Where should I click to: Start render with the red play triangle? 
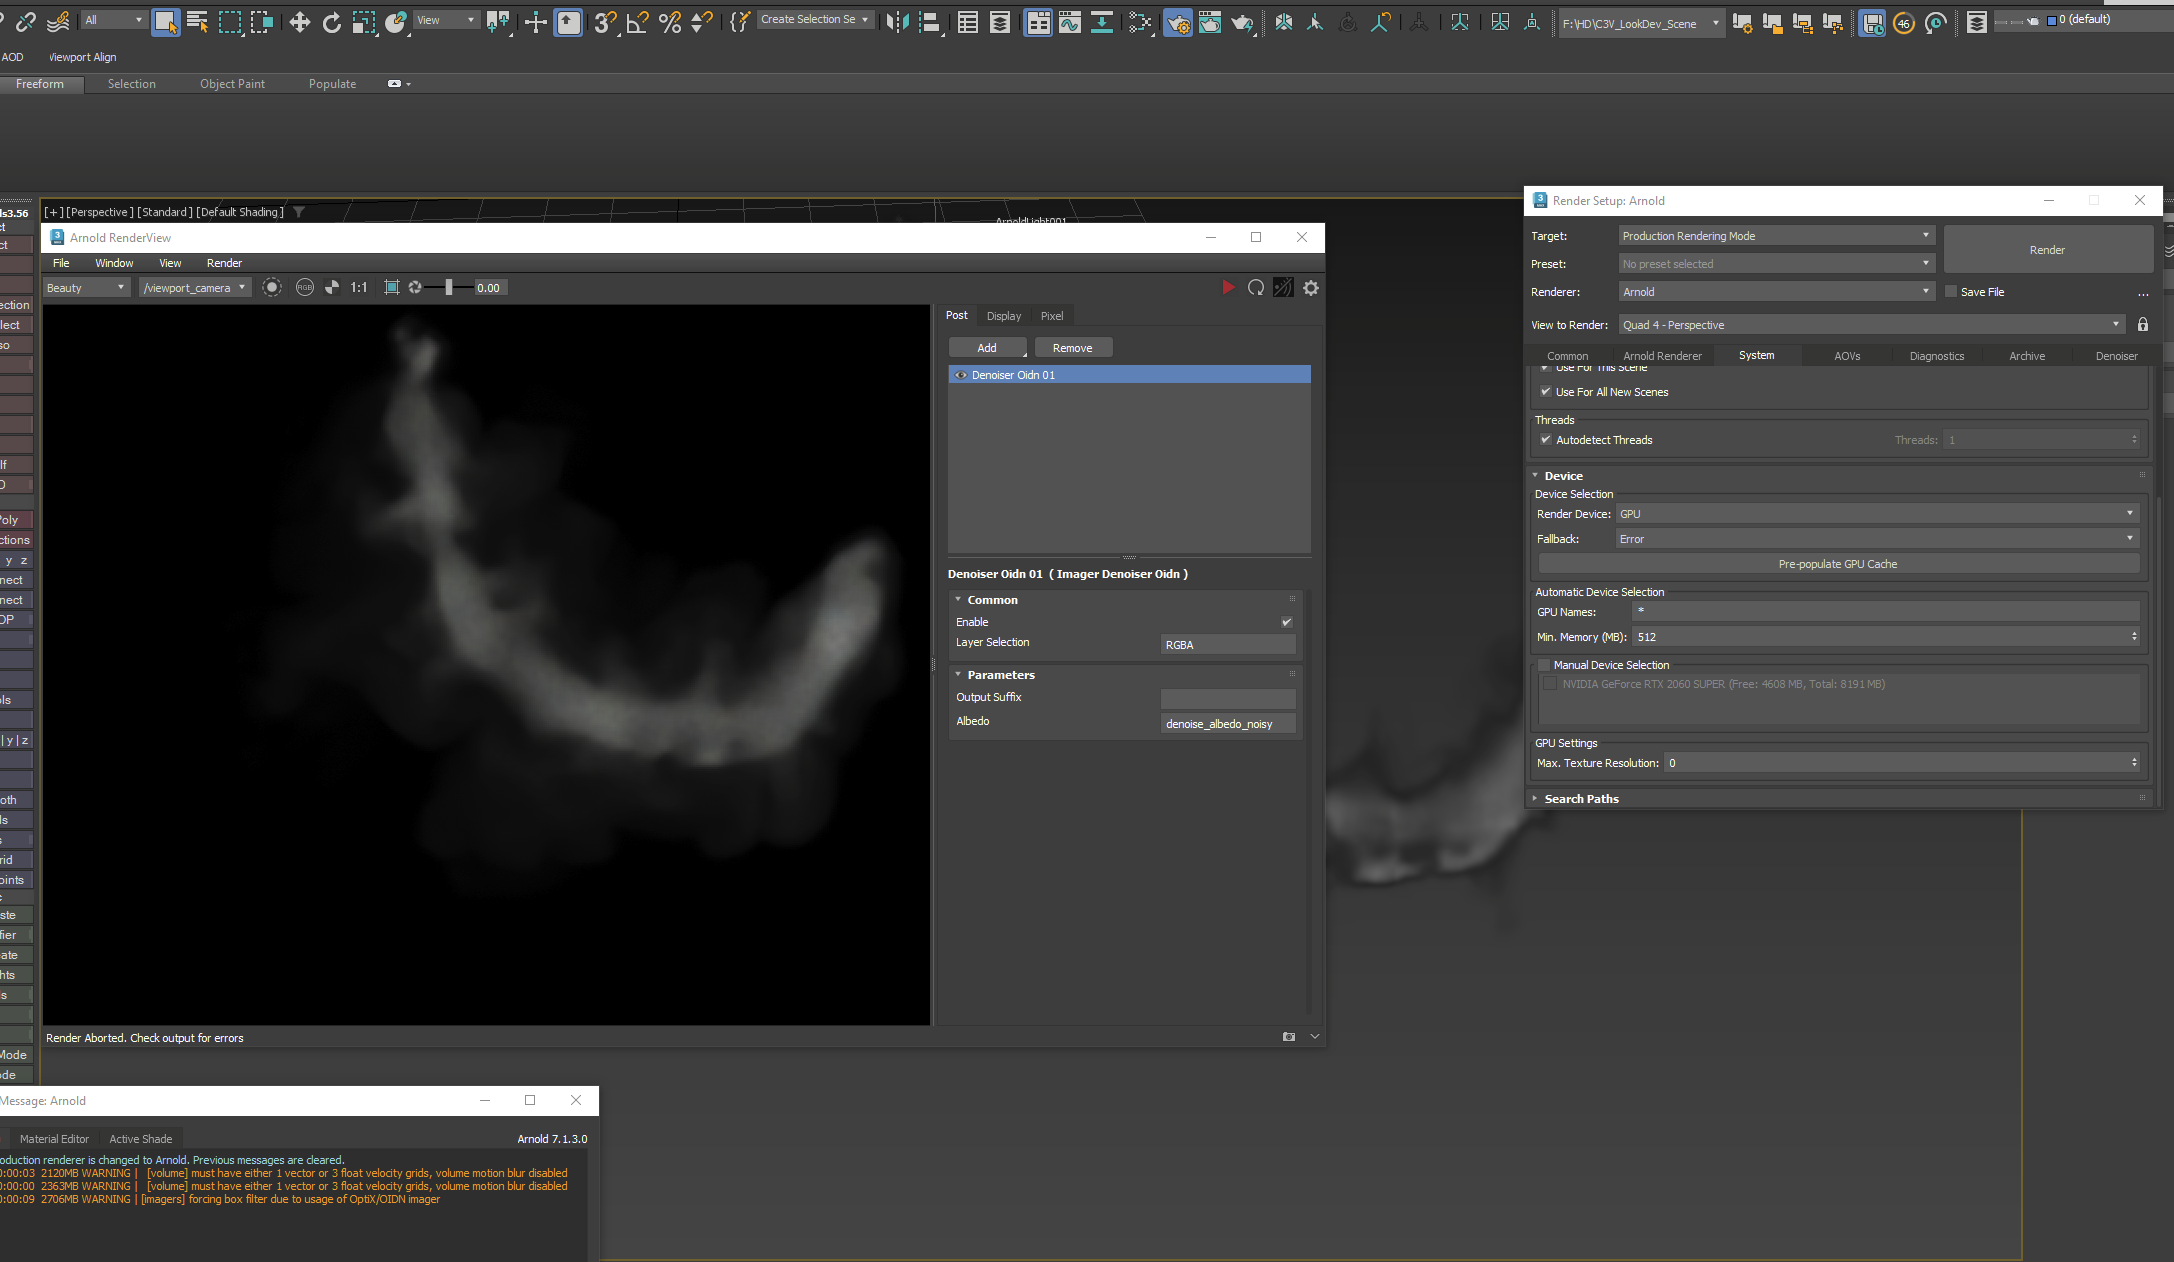[1229, 287]
